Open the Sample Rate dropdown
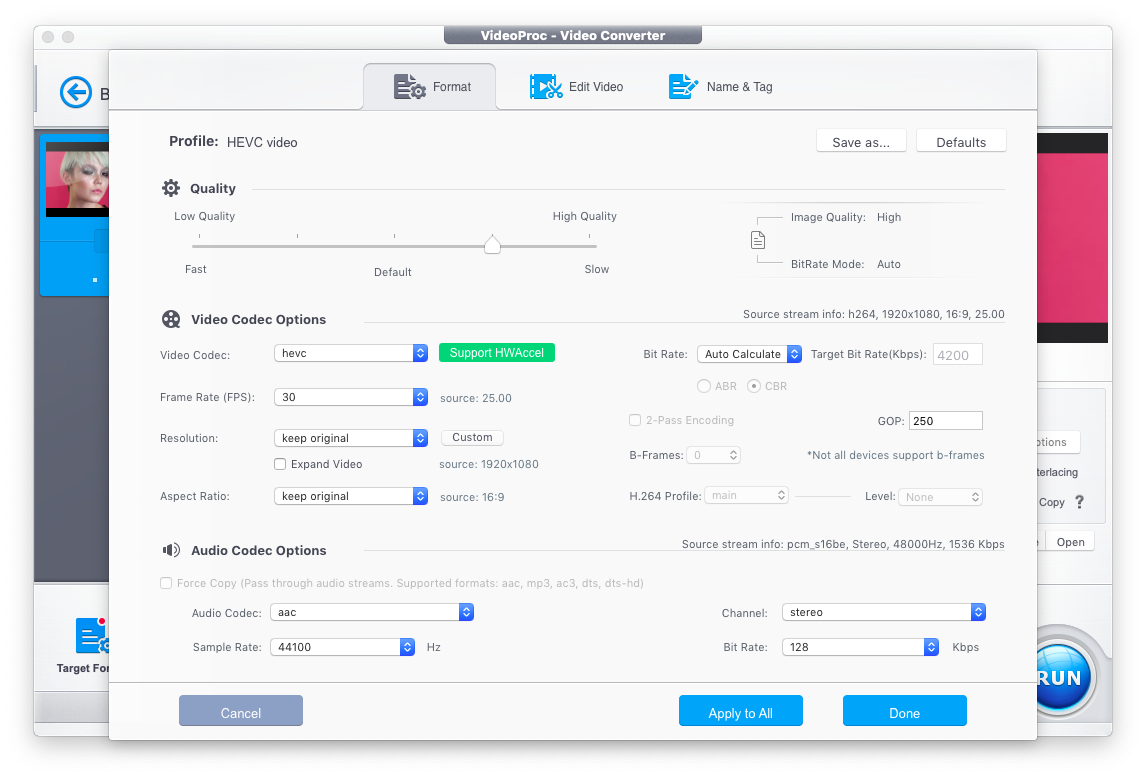This screenshot has width=1146, height=778. tap(343, 647)
